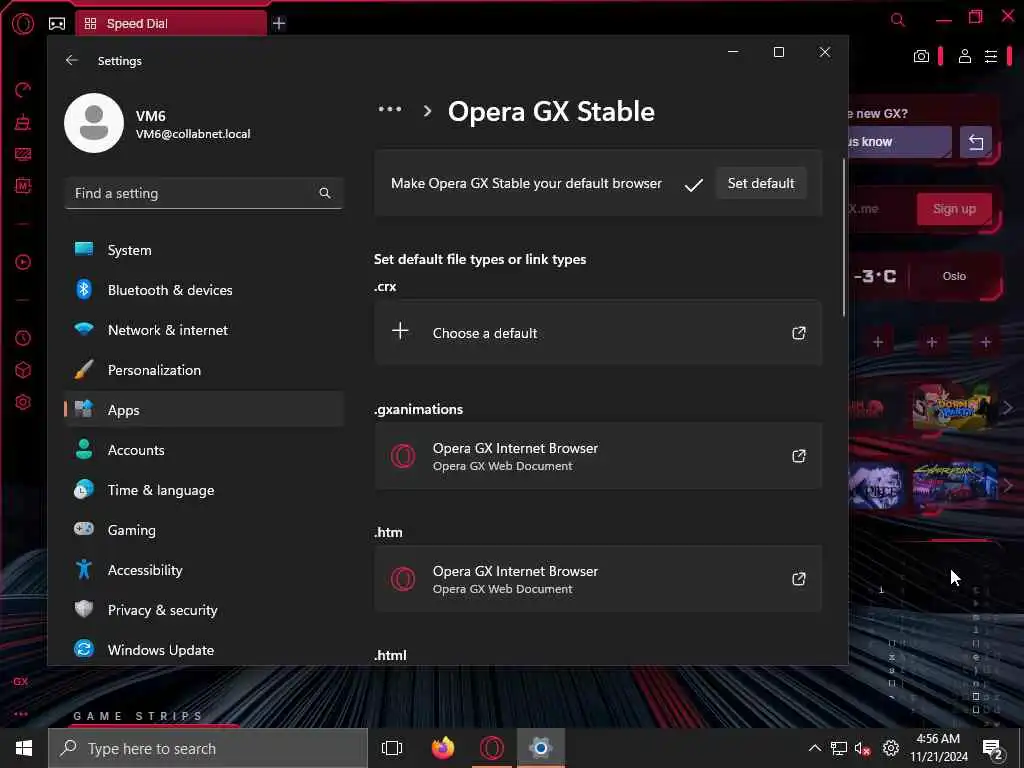Open Accounts settings

[204, 450]
